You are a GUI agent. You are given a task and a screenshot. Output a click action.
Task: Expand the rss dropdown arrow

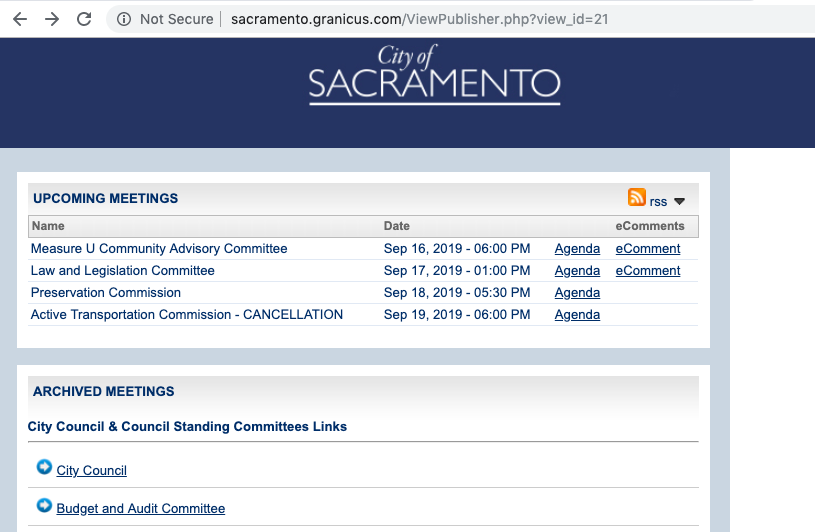coord(679,201)
